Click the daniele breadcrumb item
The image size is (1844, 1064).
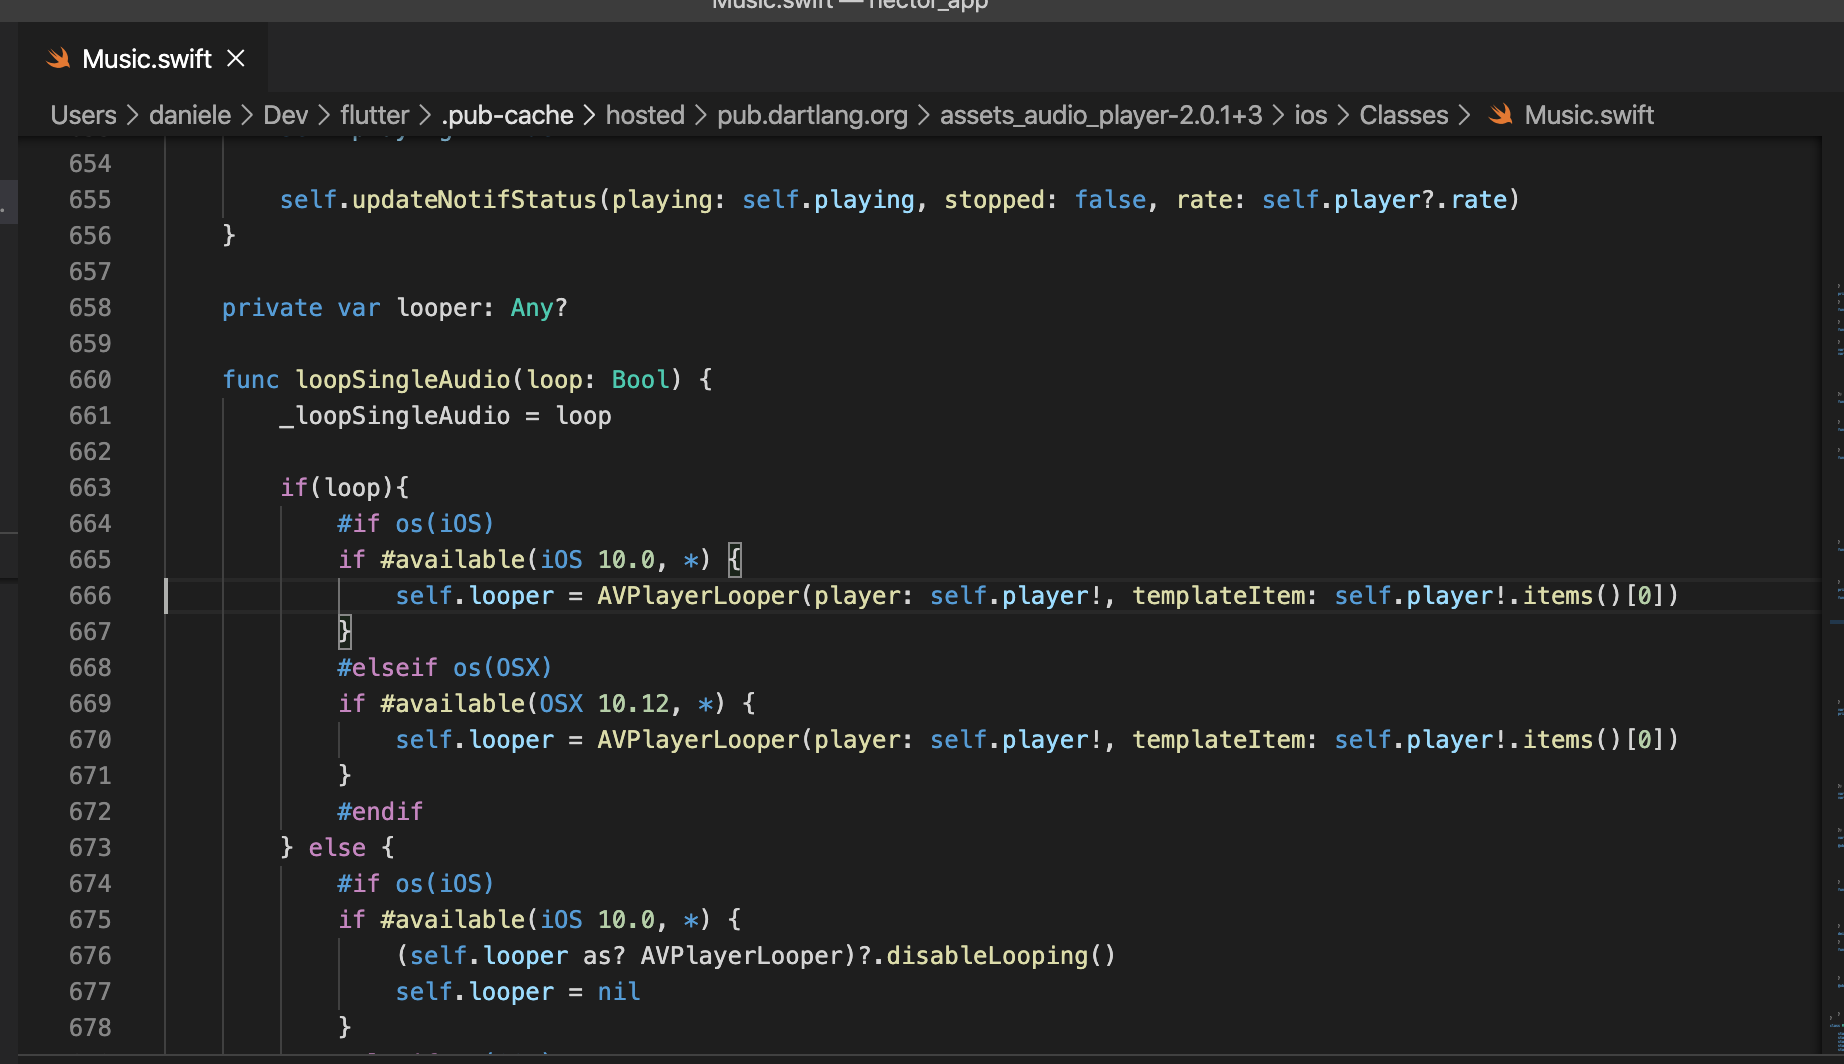190,114
